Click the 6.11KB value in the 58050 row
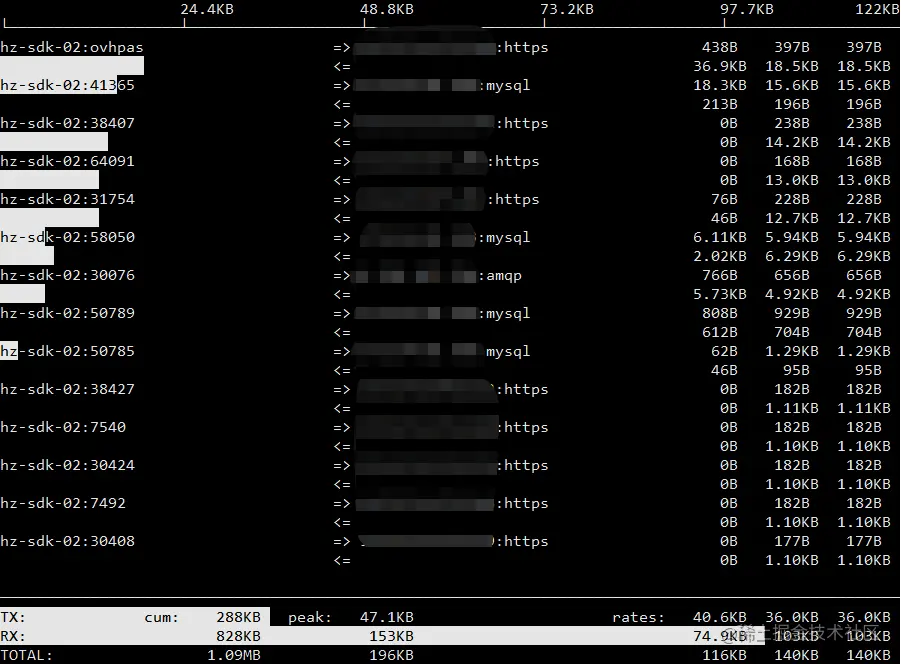Viewport: 901px width, 664px height. pyautogui.click(x=719, y=237)
